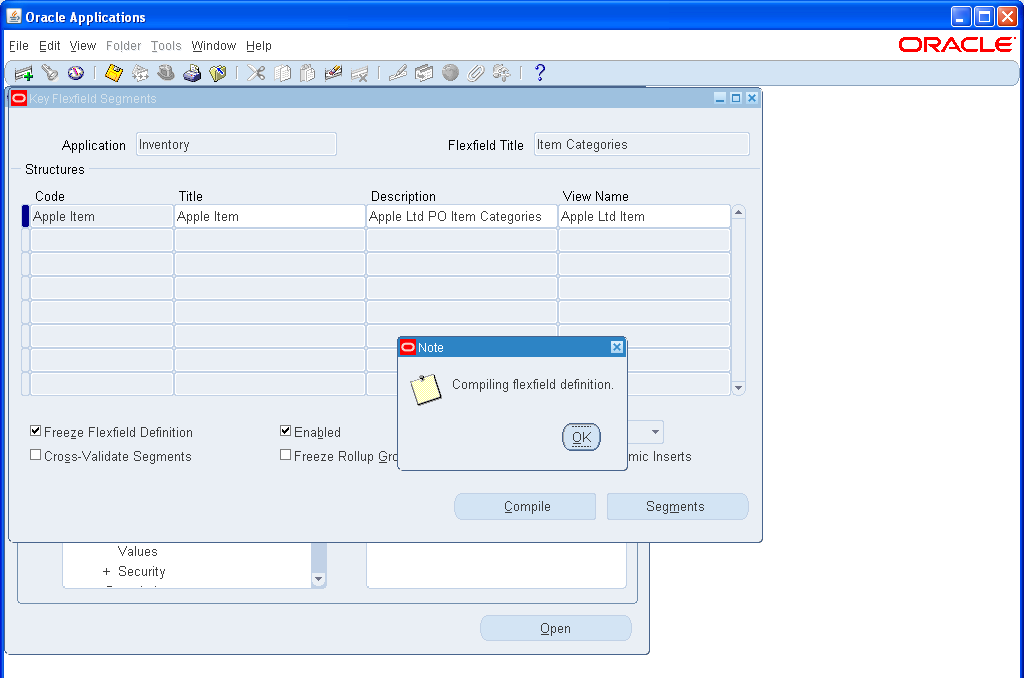Open the Show Navigator compass icon

(75, 72)
